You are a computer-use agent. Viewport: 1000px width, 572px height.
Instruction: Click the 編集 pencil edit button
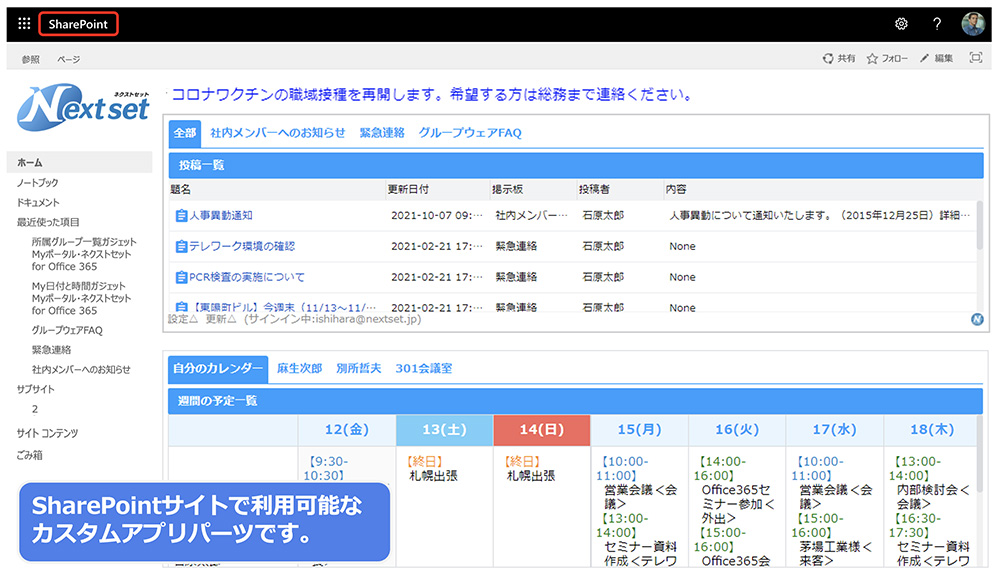coord(925,59)
